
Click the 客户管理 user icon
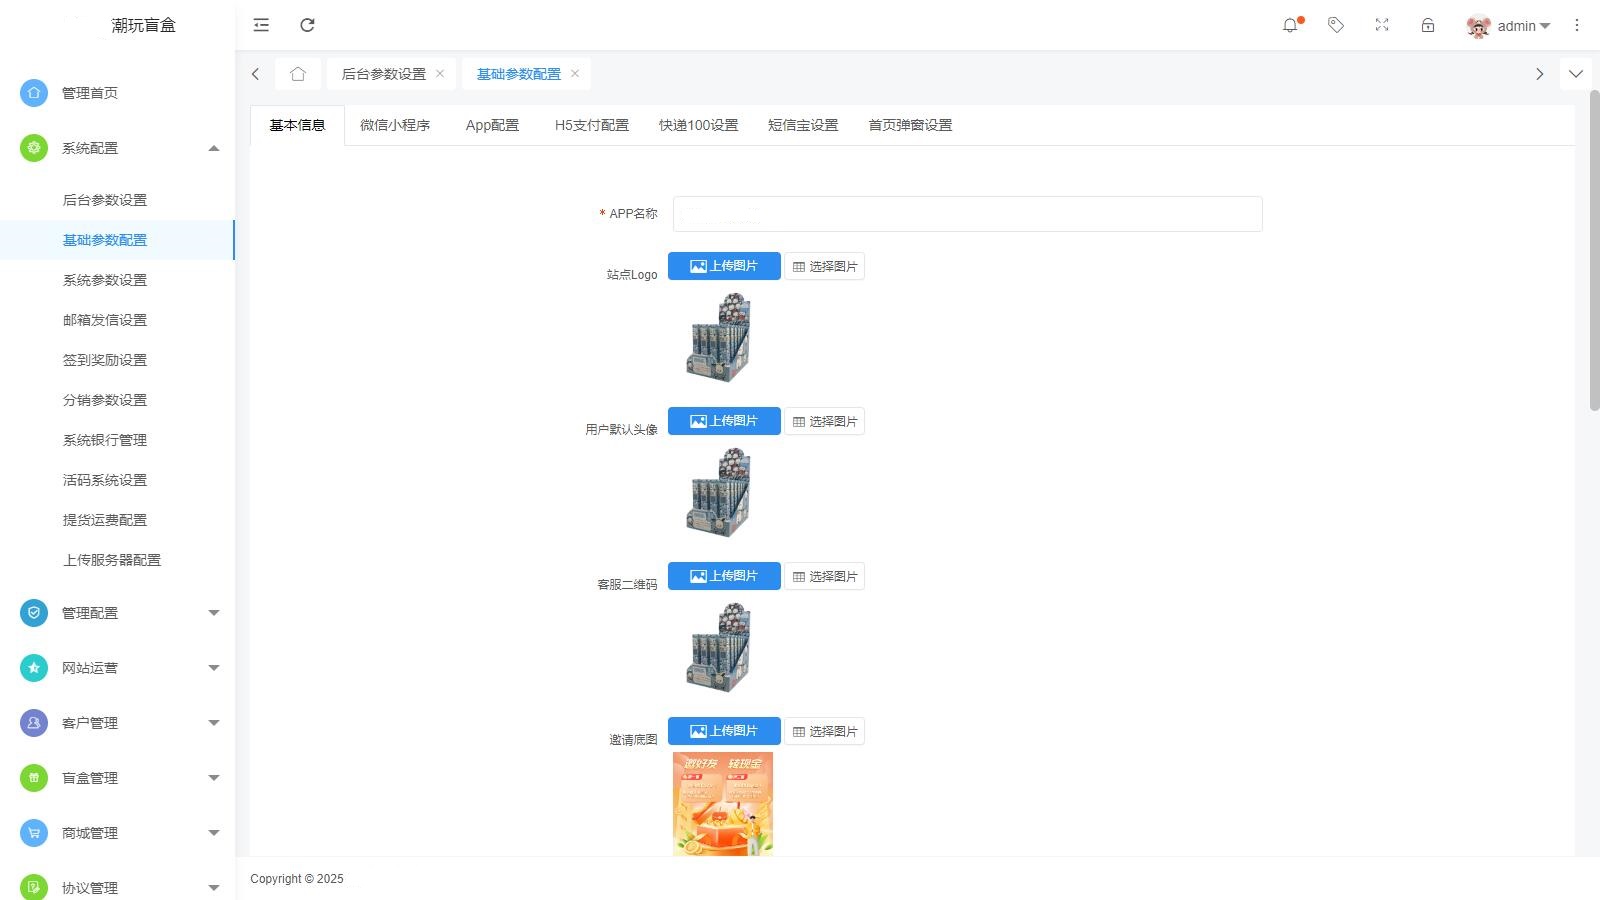(34, 723)
